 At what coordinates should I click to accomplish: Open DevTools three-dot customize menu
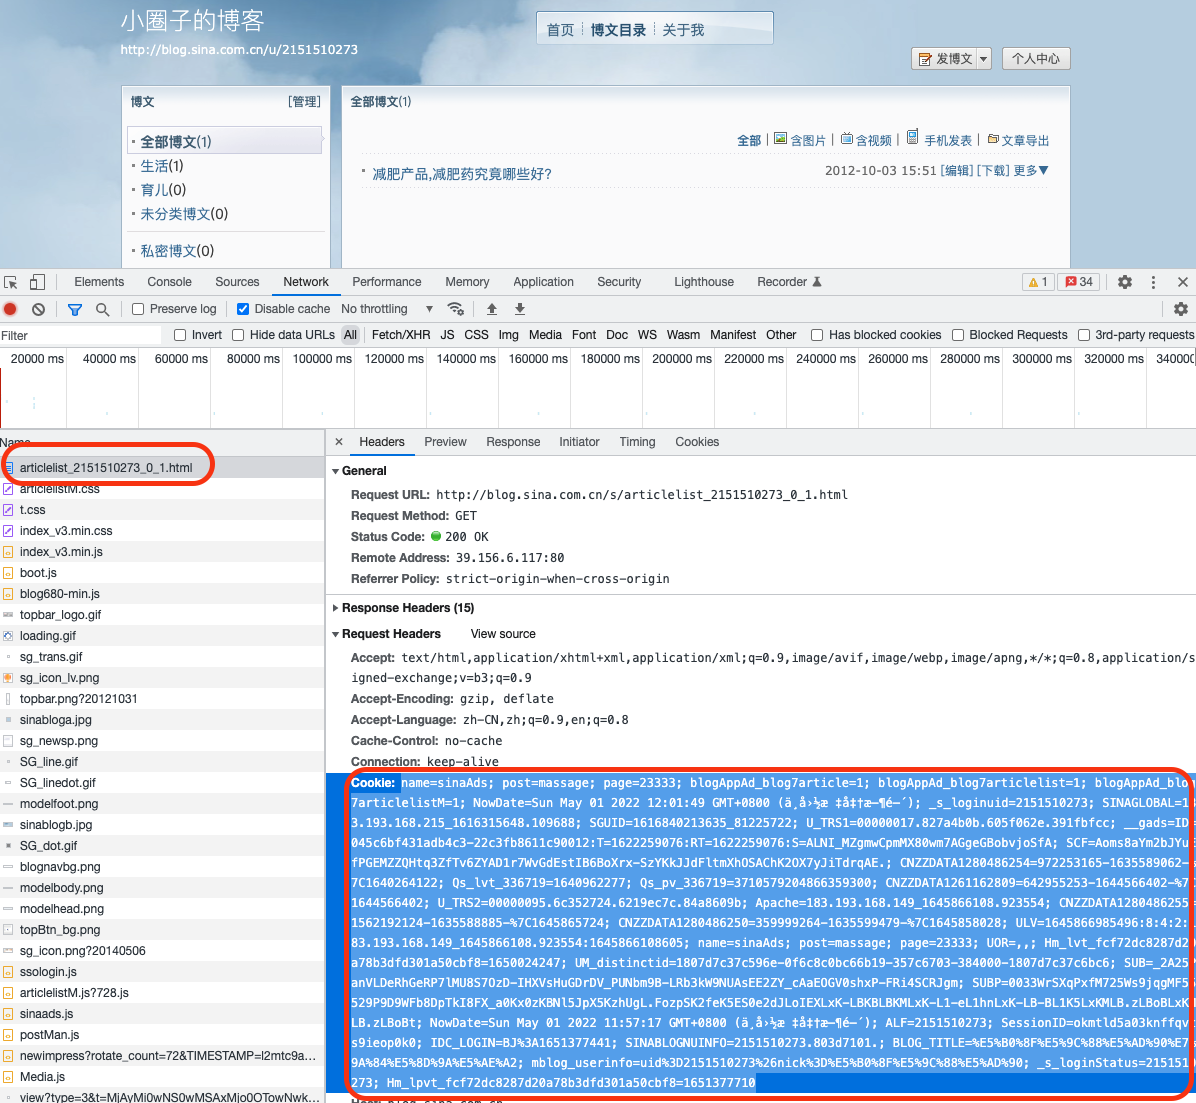pos(1153,282)
